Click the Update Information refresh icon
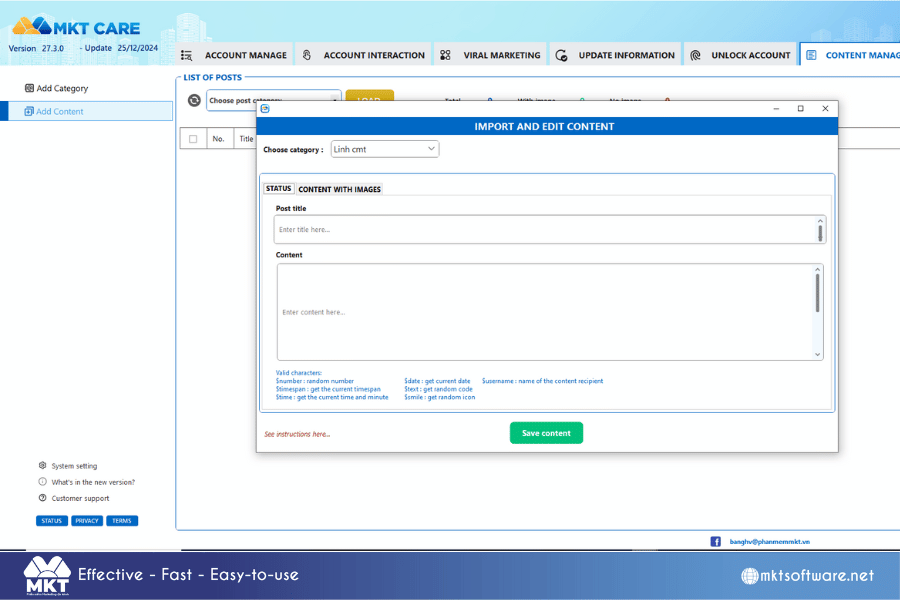The image size is (900, 600). 561,55
